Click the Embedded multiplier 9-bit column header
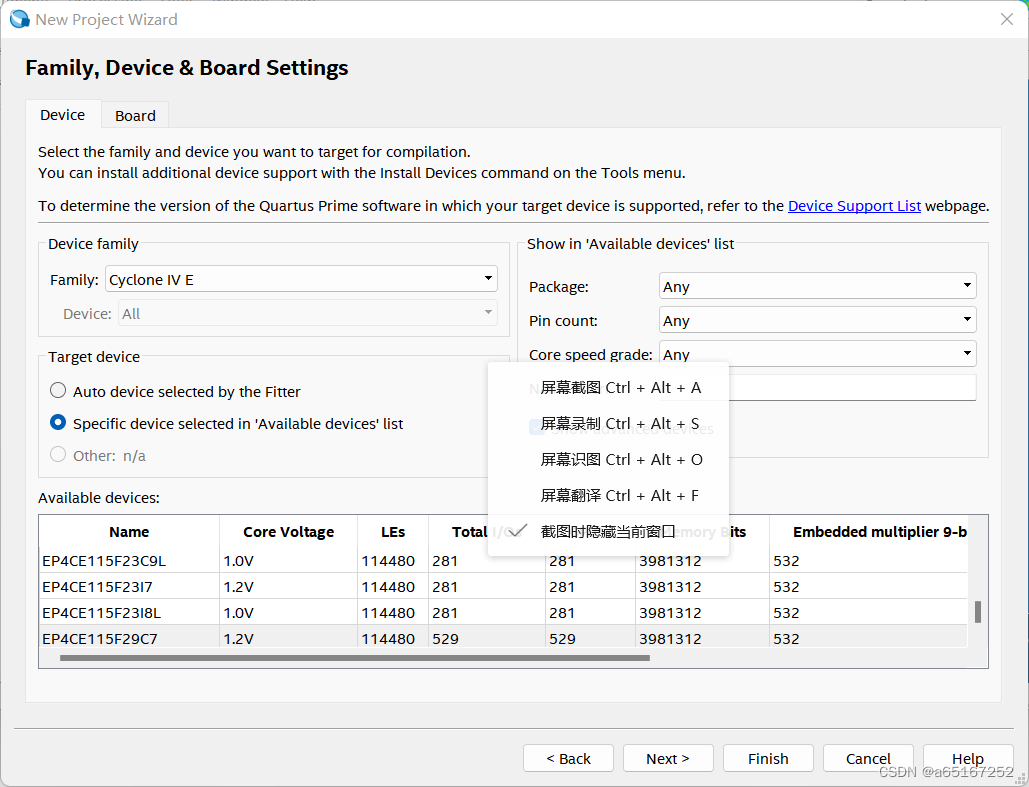This screenshot has width=1029, height=787. (868, 532)
